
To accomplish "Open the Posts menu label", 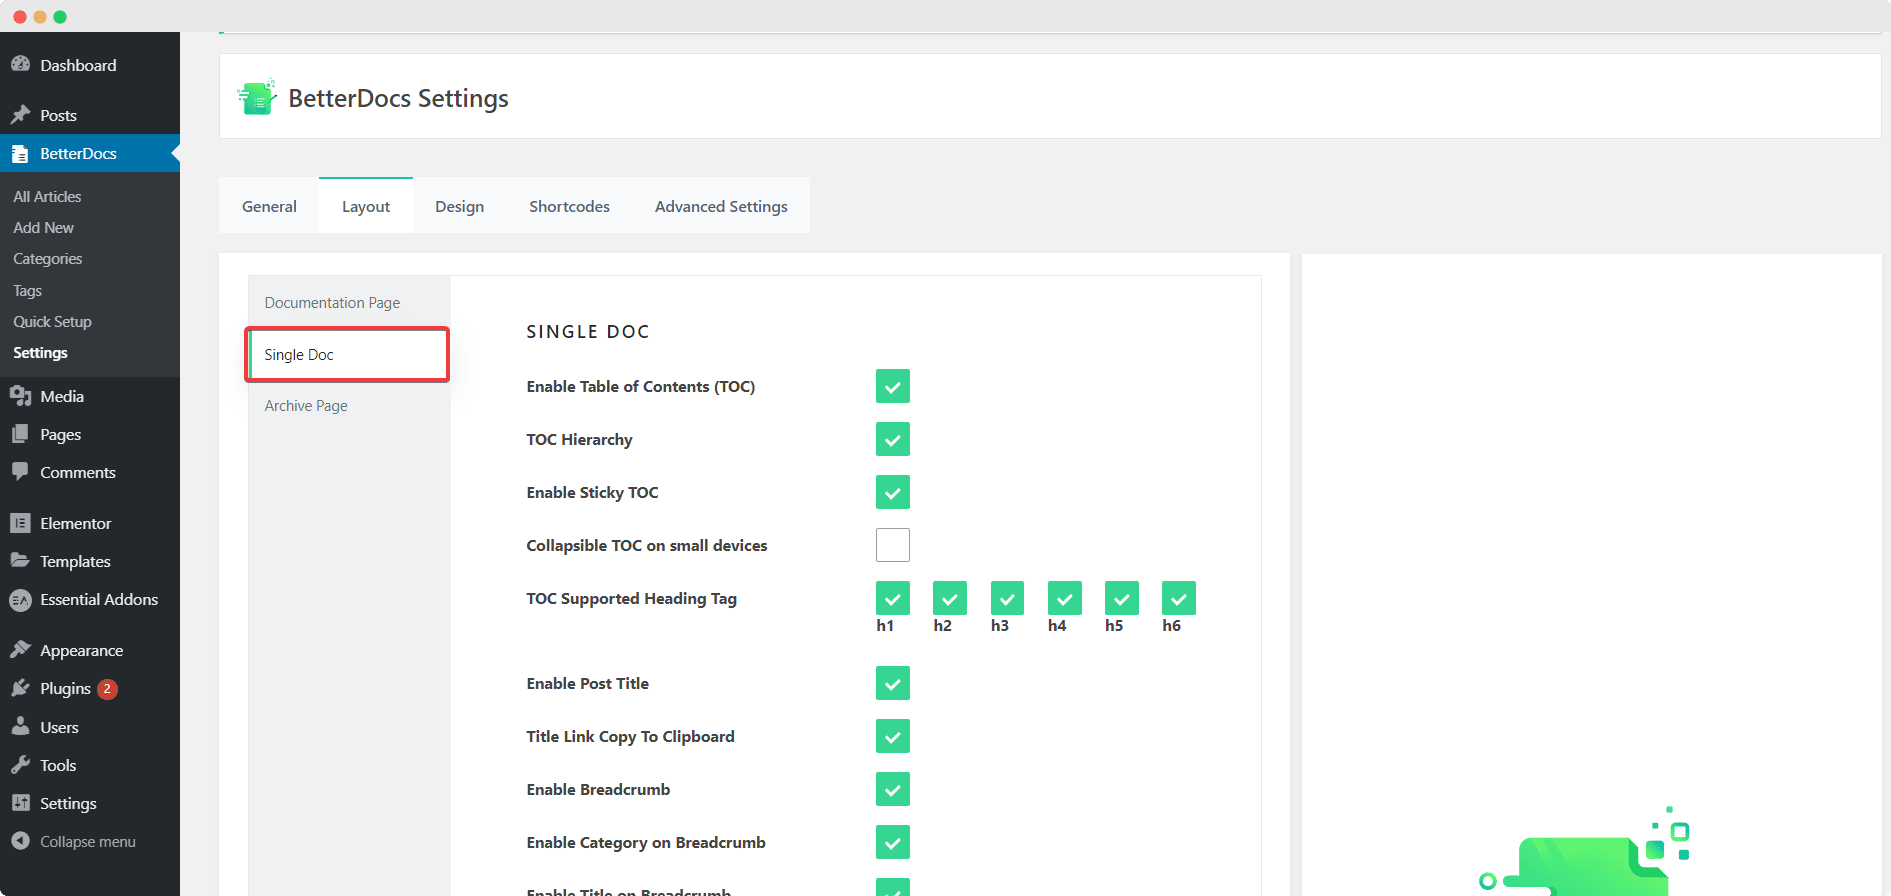I will click(58, 115).
